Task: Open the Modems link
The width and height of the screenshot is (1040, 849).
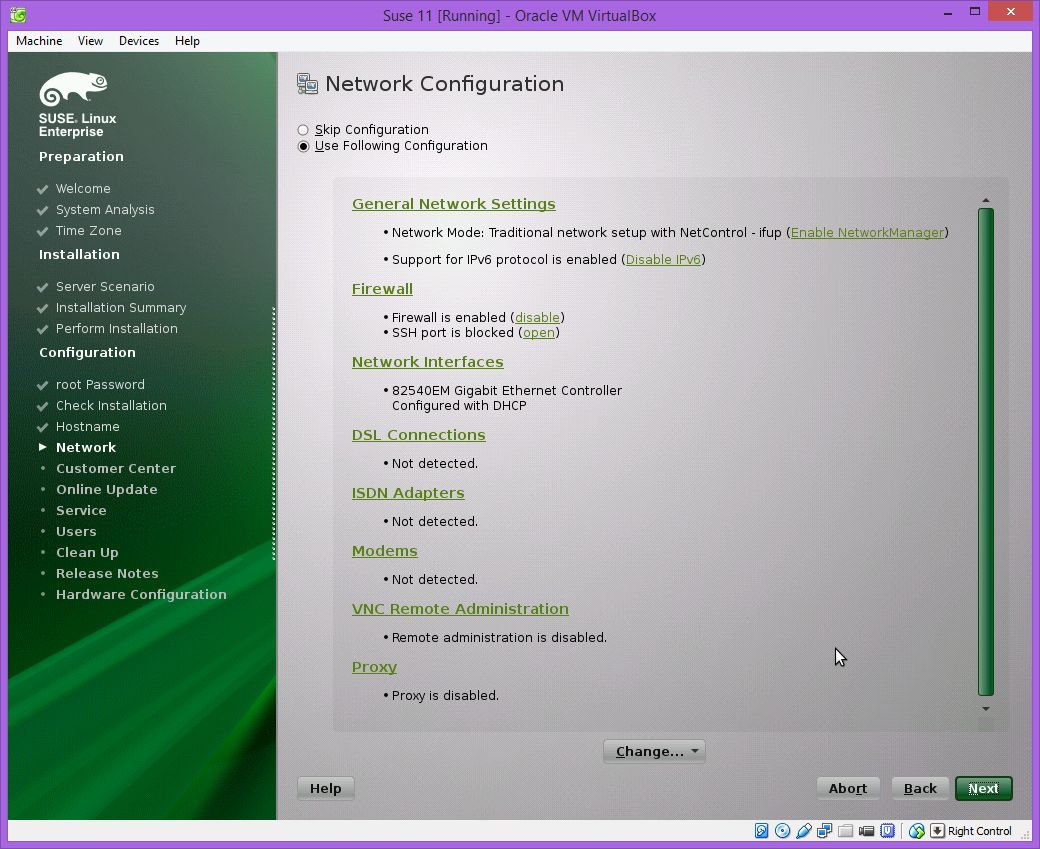Action: coord(385,551)
